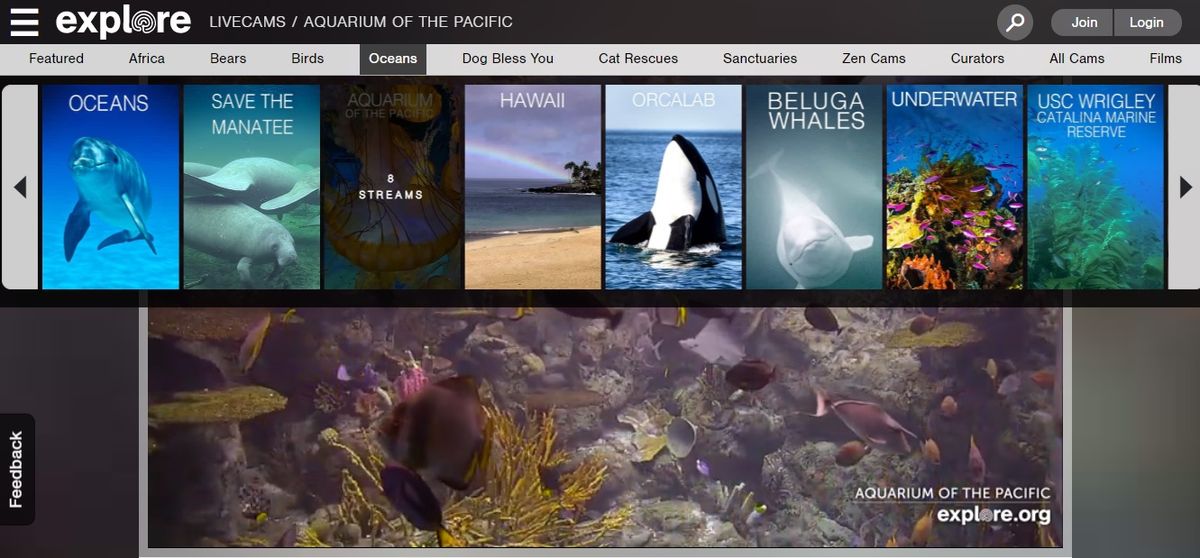Select the All Cams tab
1200x558 pixels.
[x=1077, y=58]
